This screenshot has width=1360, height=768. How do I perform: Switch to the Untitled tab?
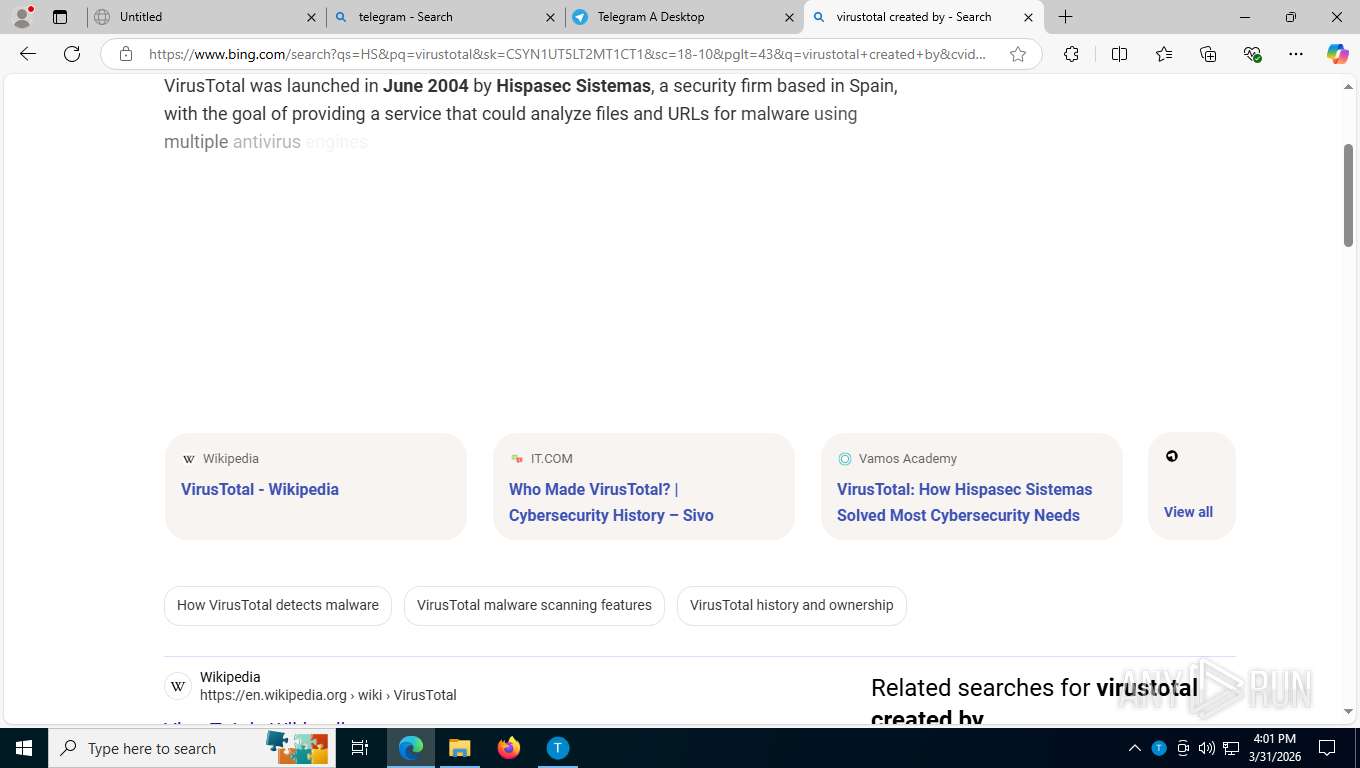(204, 17)
